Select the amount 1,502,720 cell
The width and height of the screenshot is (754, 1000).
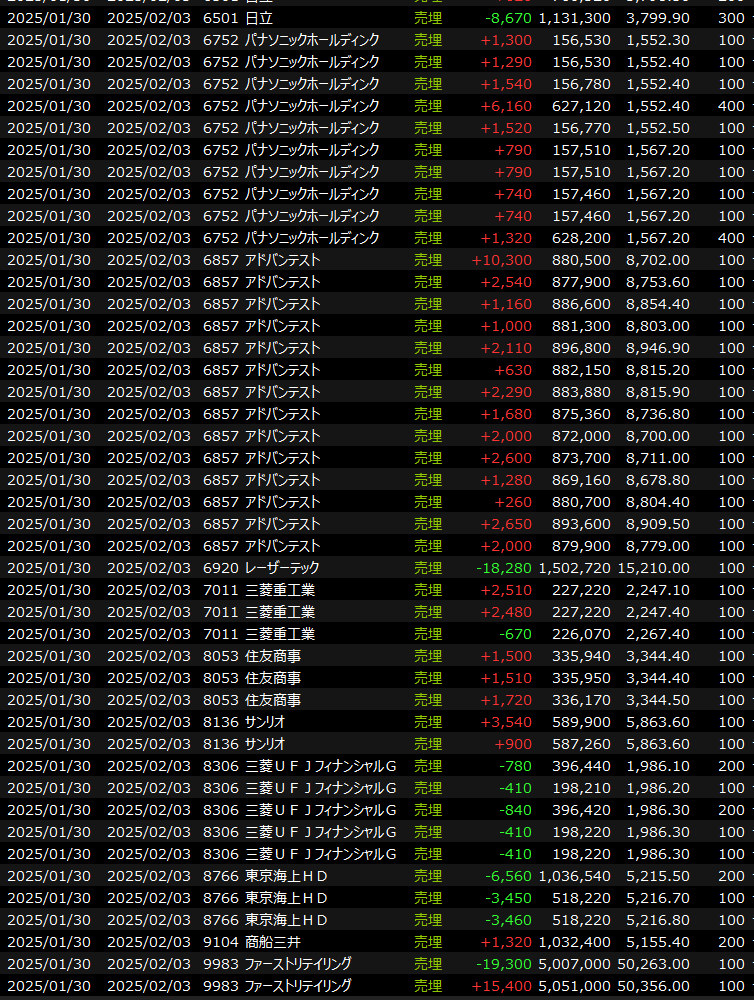point(574,568)
